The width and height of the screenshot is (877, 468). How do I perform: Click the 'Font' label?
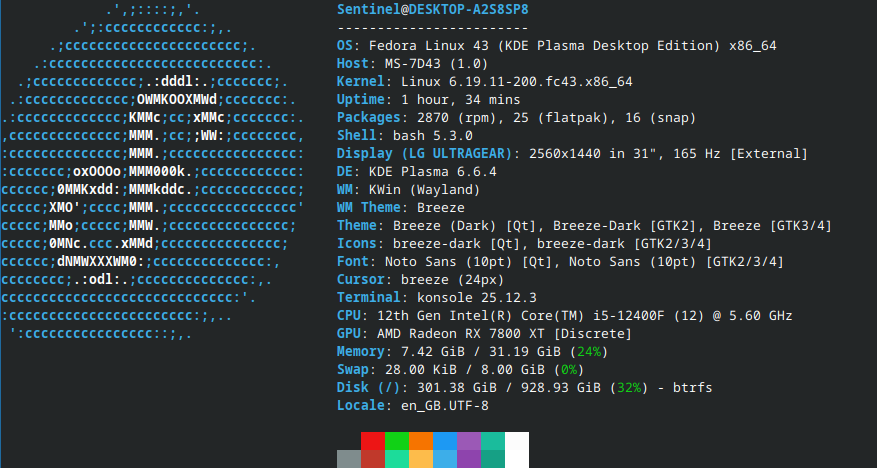coord(353,261)
